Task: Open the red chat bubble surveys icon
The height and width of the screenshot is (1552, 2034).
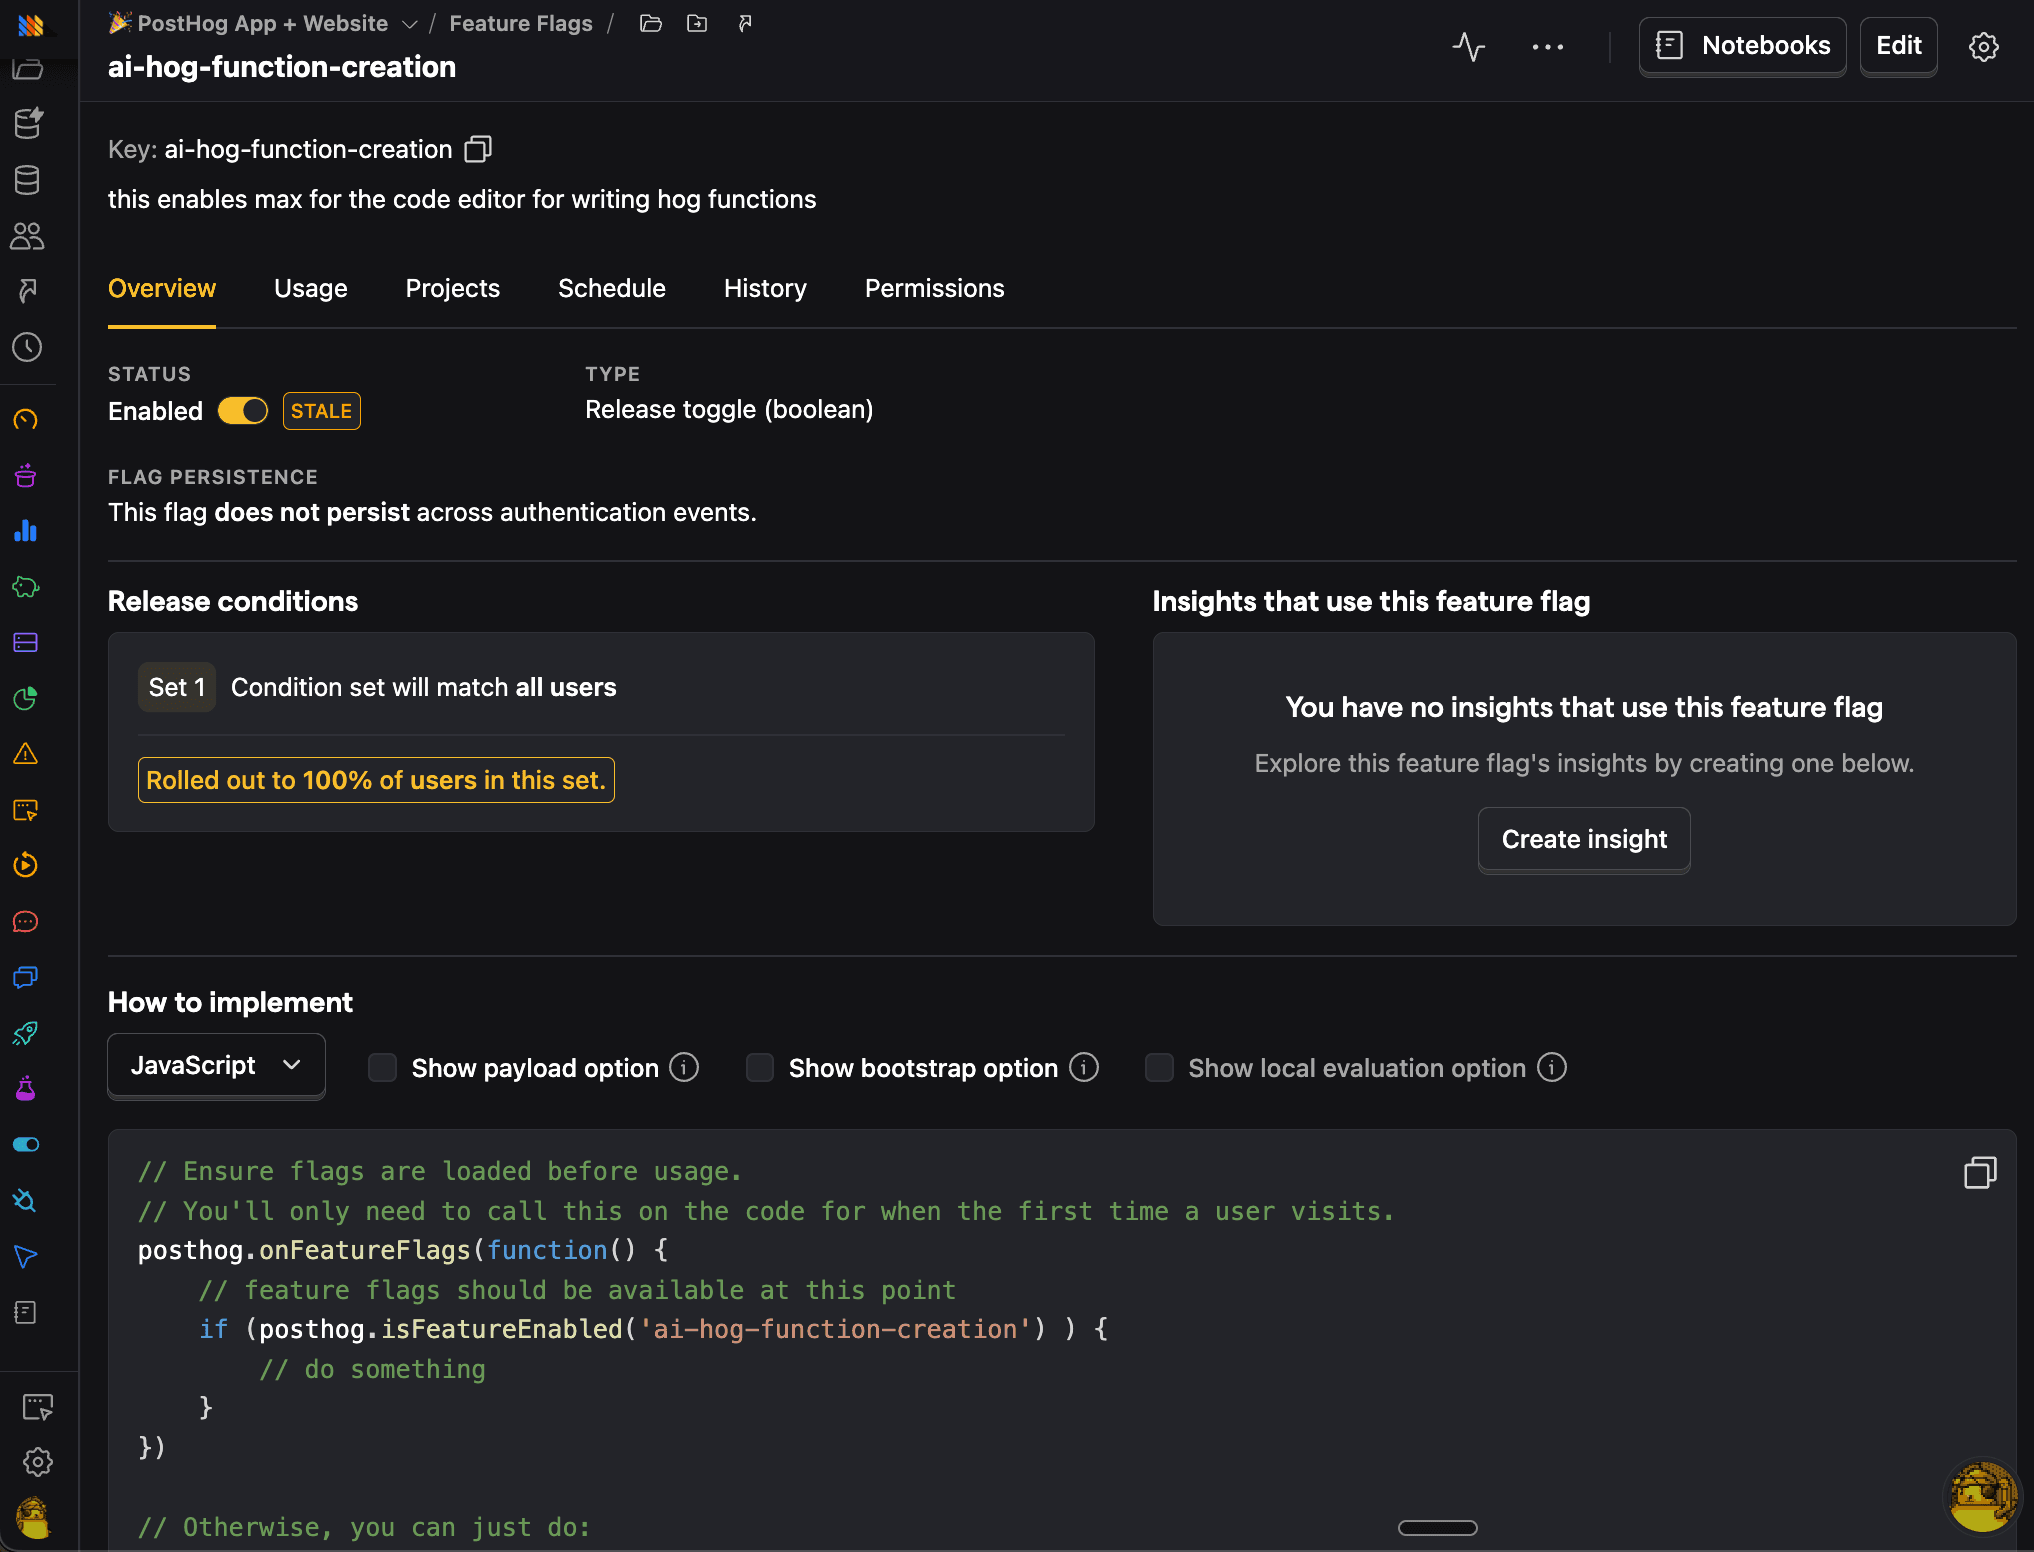Action: [26, 921]
